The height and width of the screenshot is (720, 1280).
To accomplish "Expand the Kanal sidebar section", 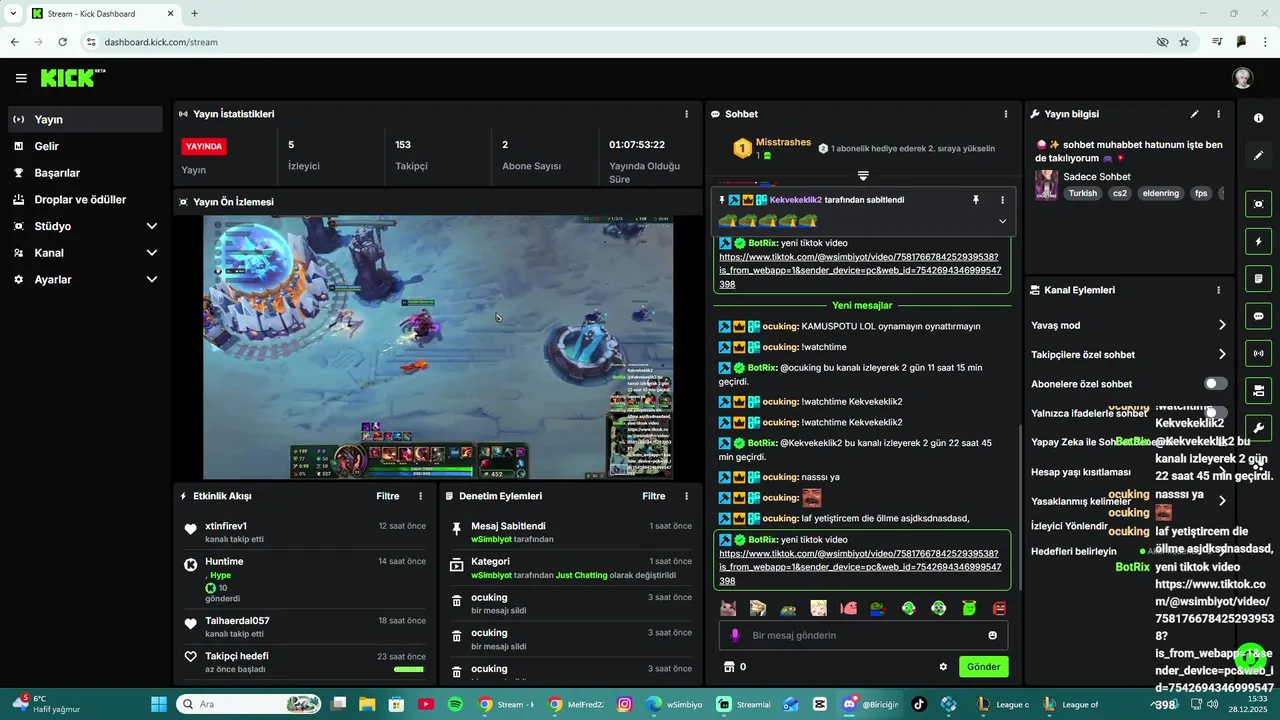I will click(x=152, y=253).
